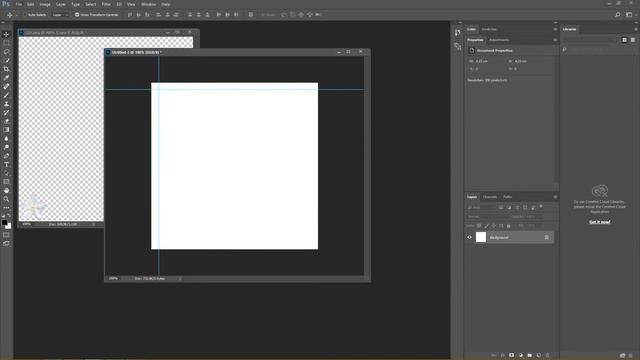This screenshot has width=640, height=360.
Task: Hide the Background layer eye icon
Action: click(469, 238)
